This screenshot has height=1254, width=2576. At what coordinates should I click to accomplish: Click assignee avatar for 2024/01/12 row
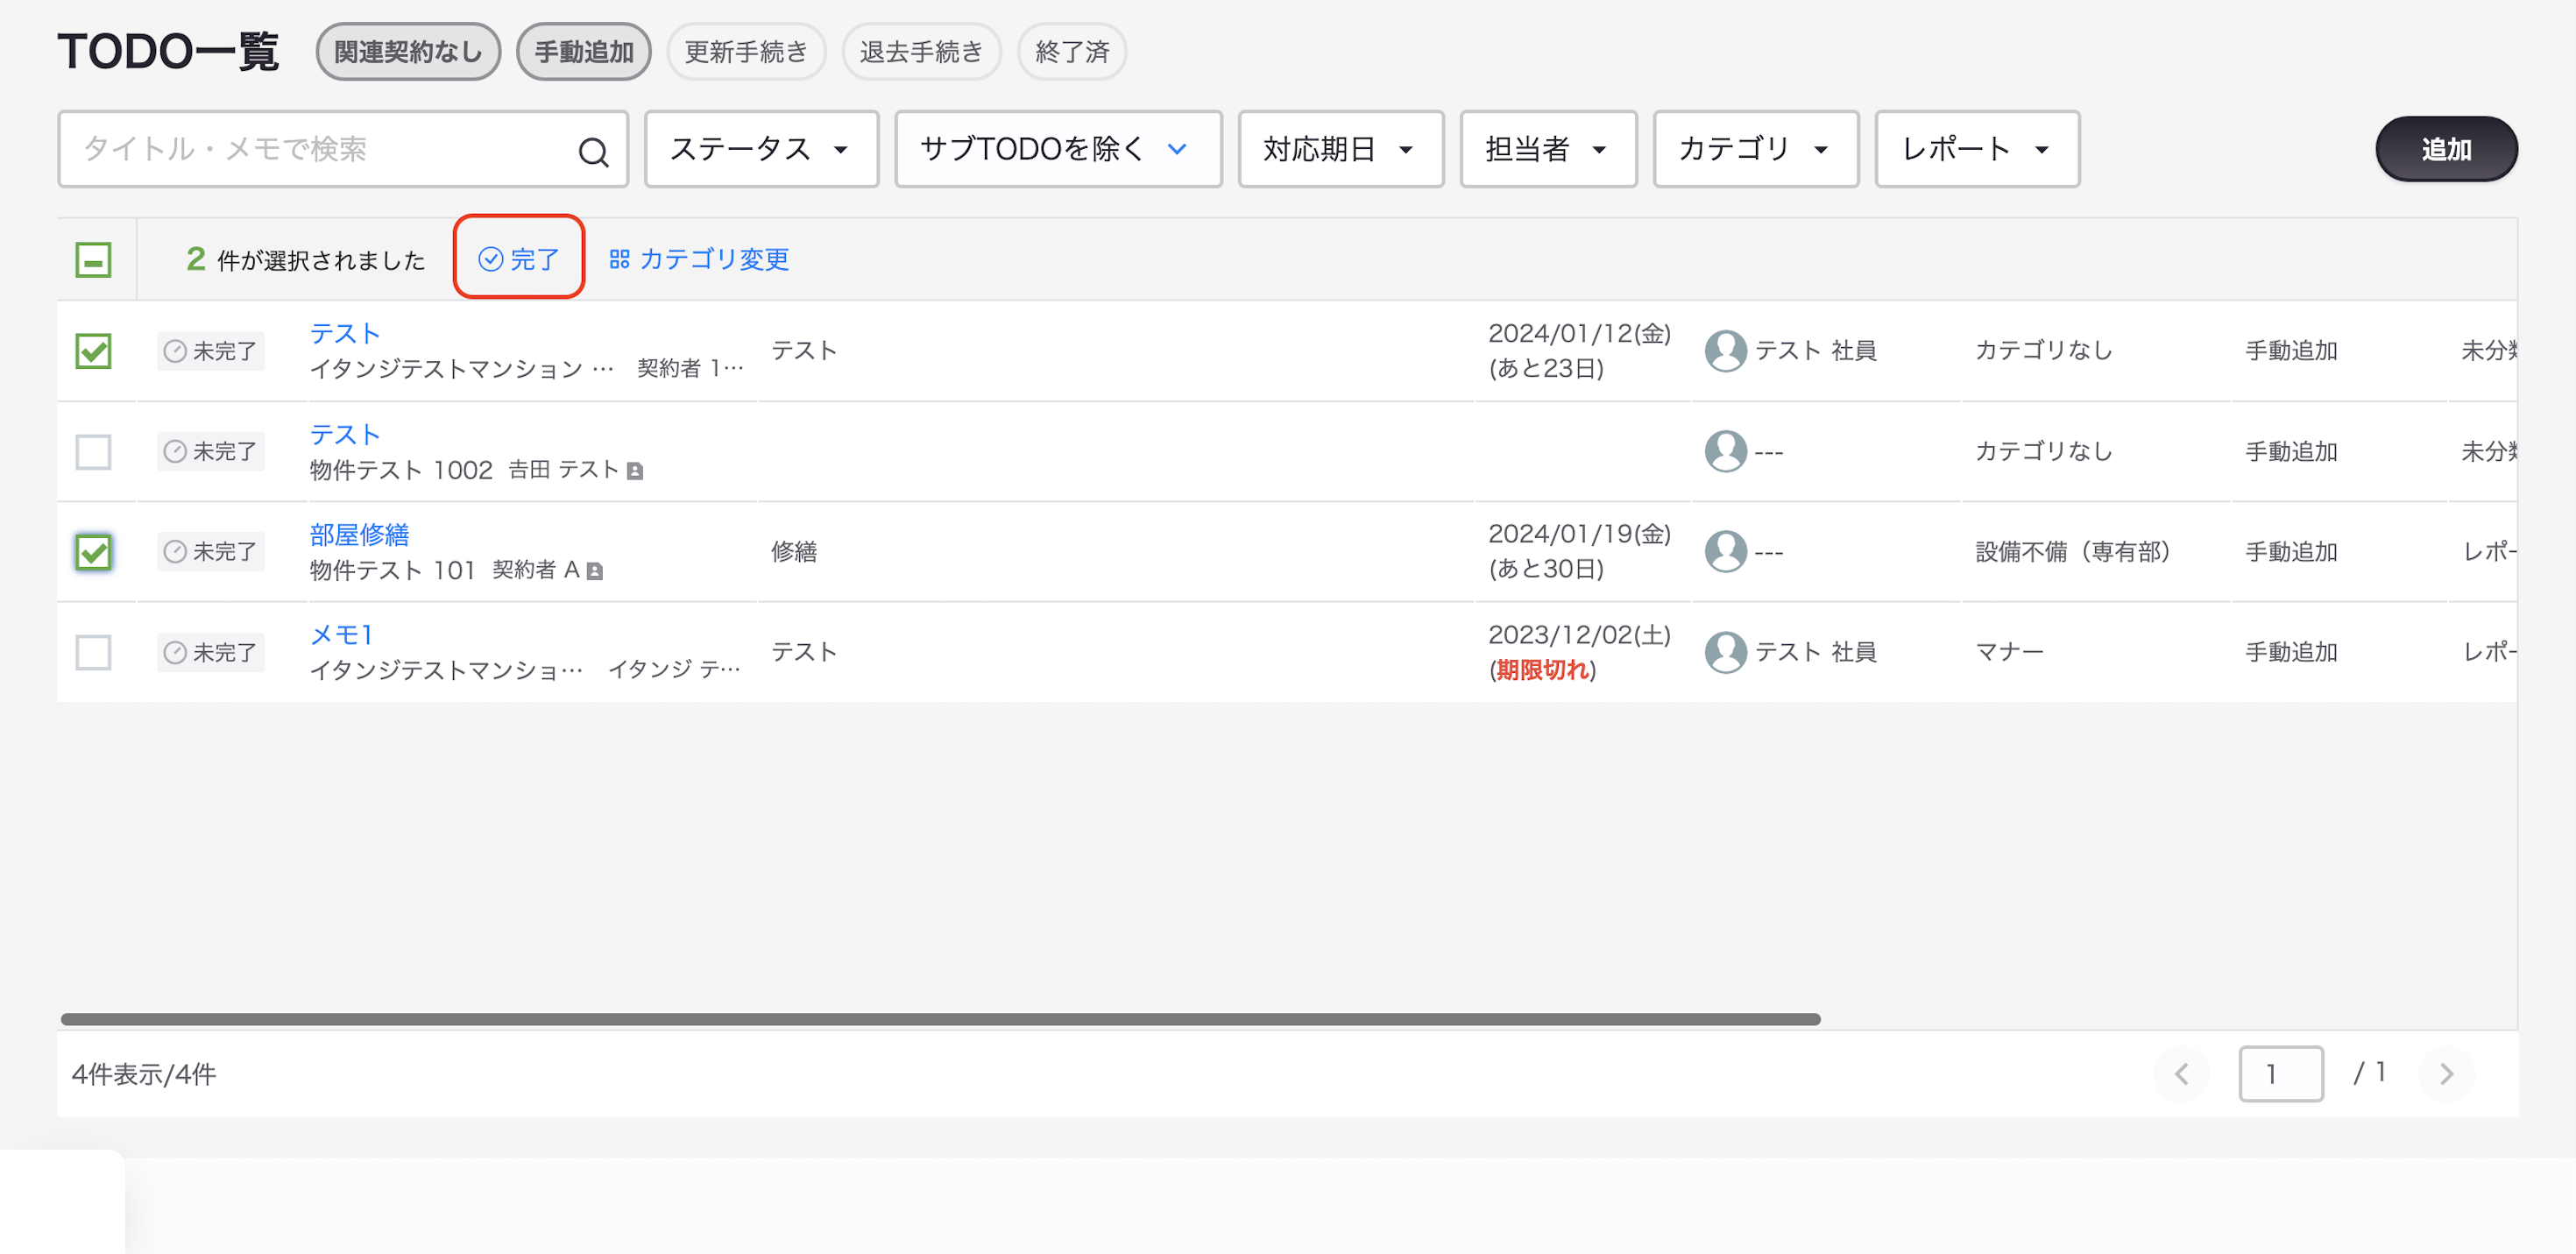click(x=1725, y=351)
